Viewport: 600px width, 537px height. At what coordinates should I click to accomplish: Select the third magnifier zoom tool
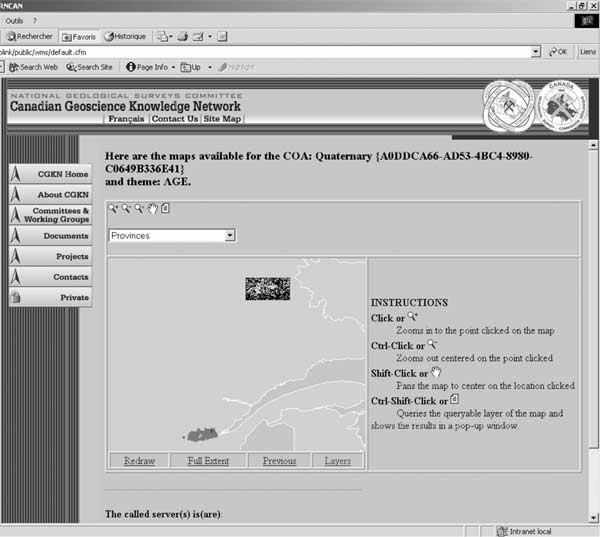click(140, 209)
